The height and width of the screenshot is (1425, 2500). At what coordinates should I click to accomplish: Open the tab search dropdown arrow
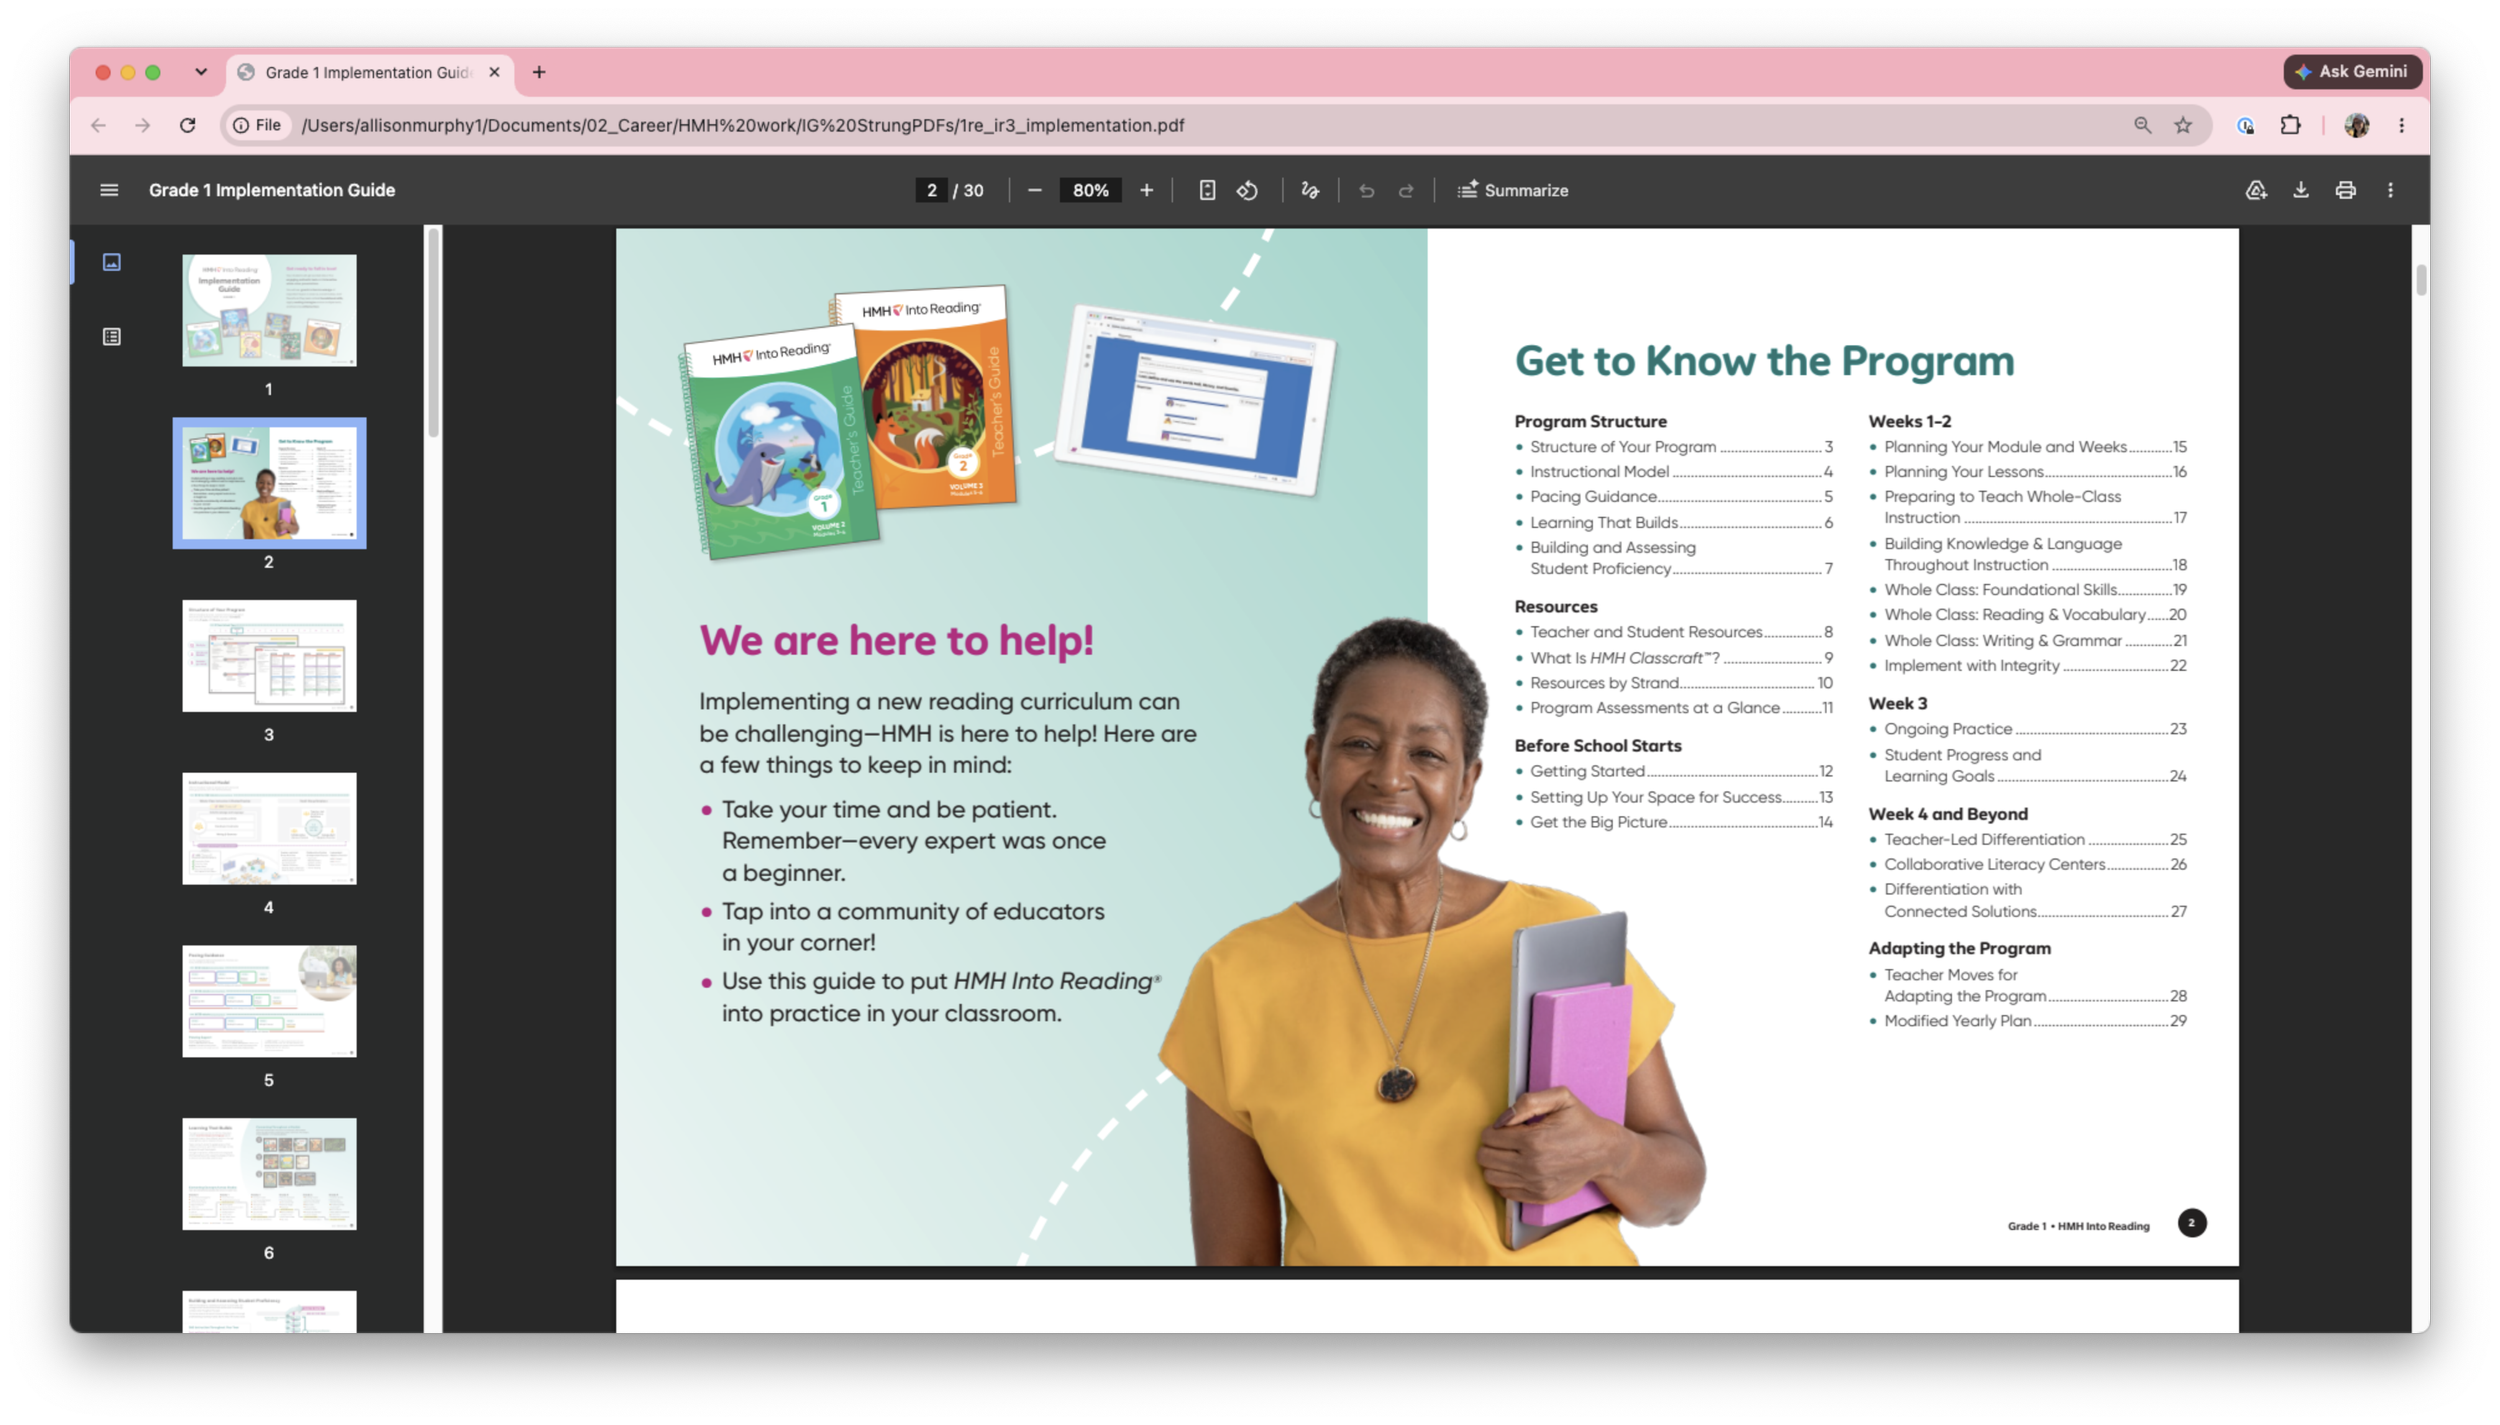(201, 72)
